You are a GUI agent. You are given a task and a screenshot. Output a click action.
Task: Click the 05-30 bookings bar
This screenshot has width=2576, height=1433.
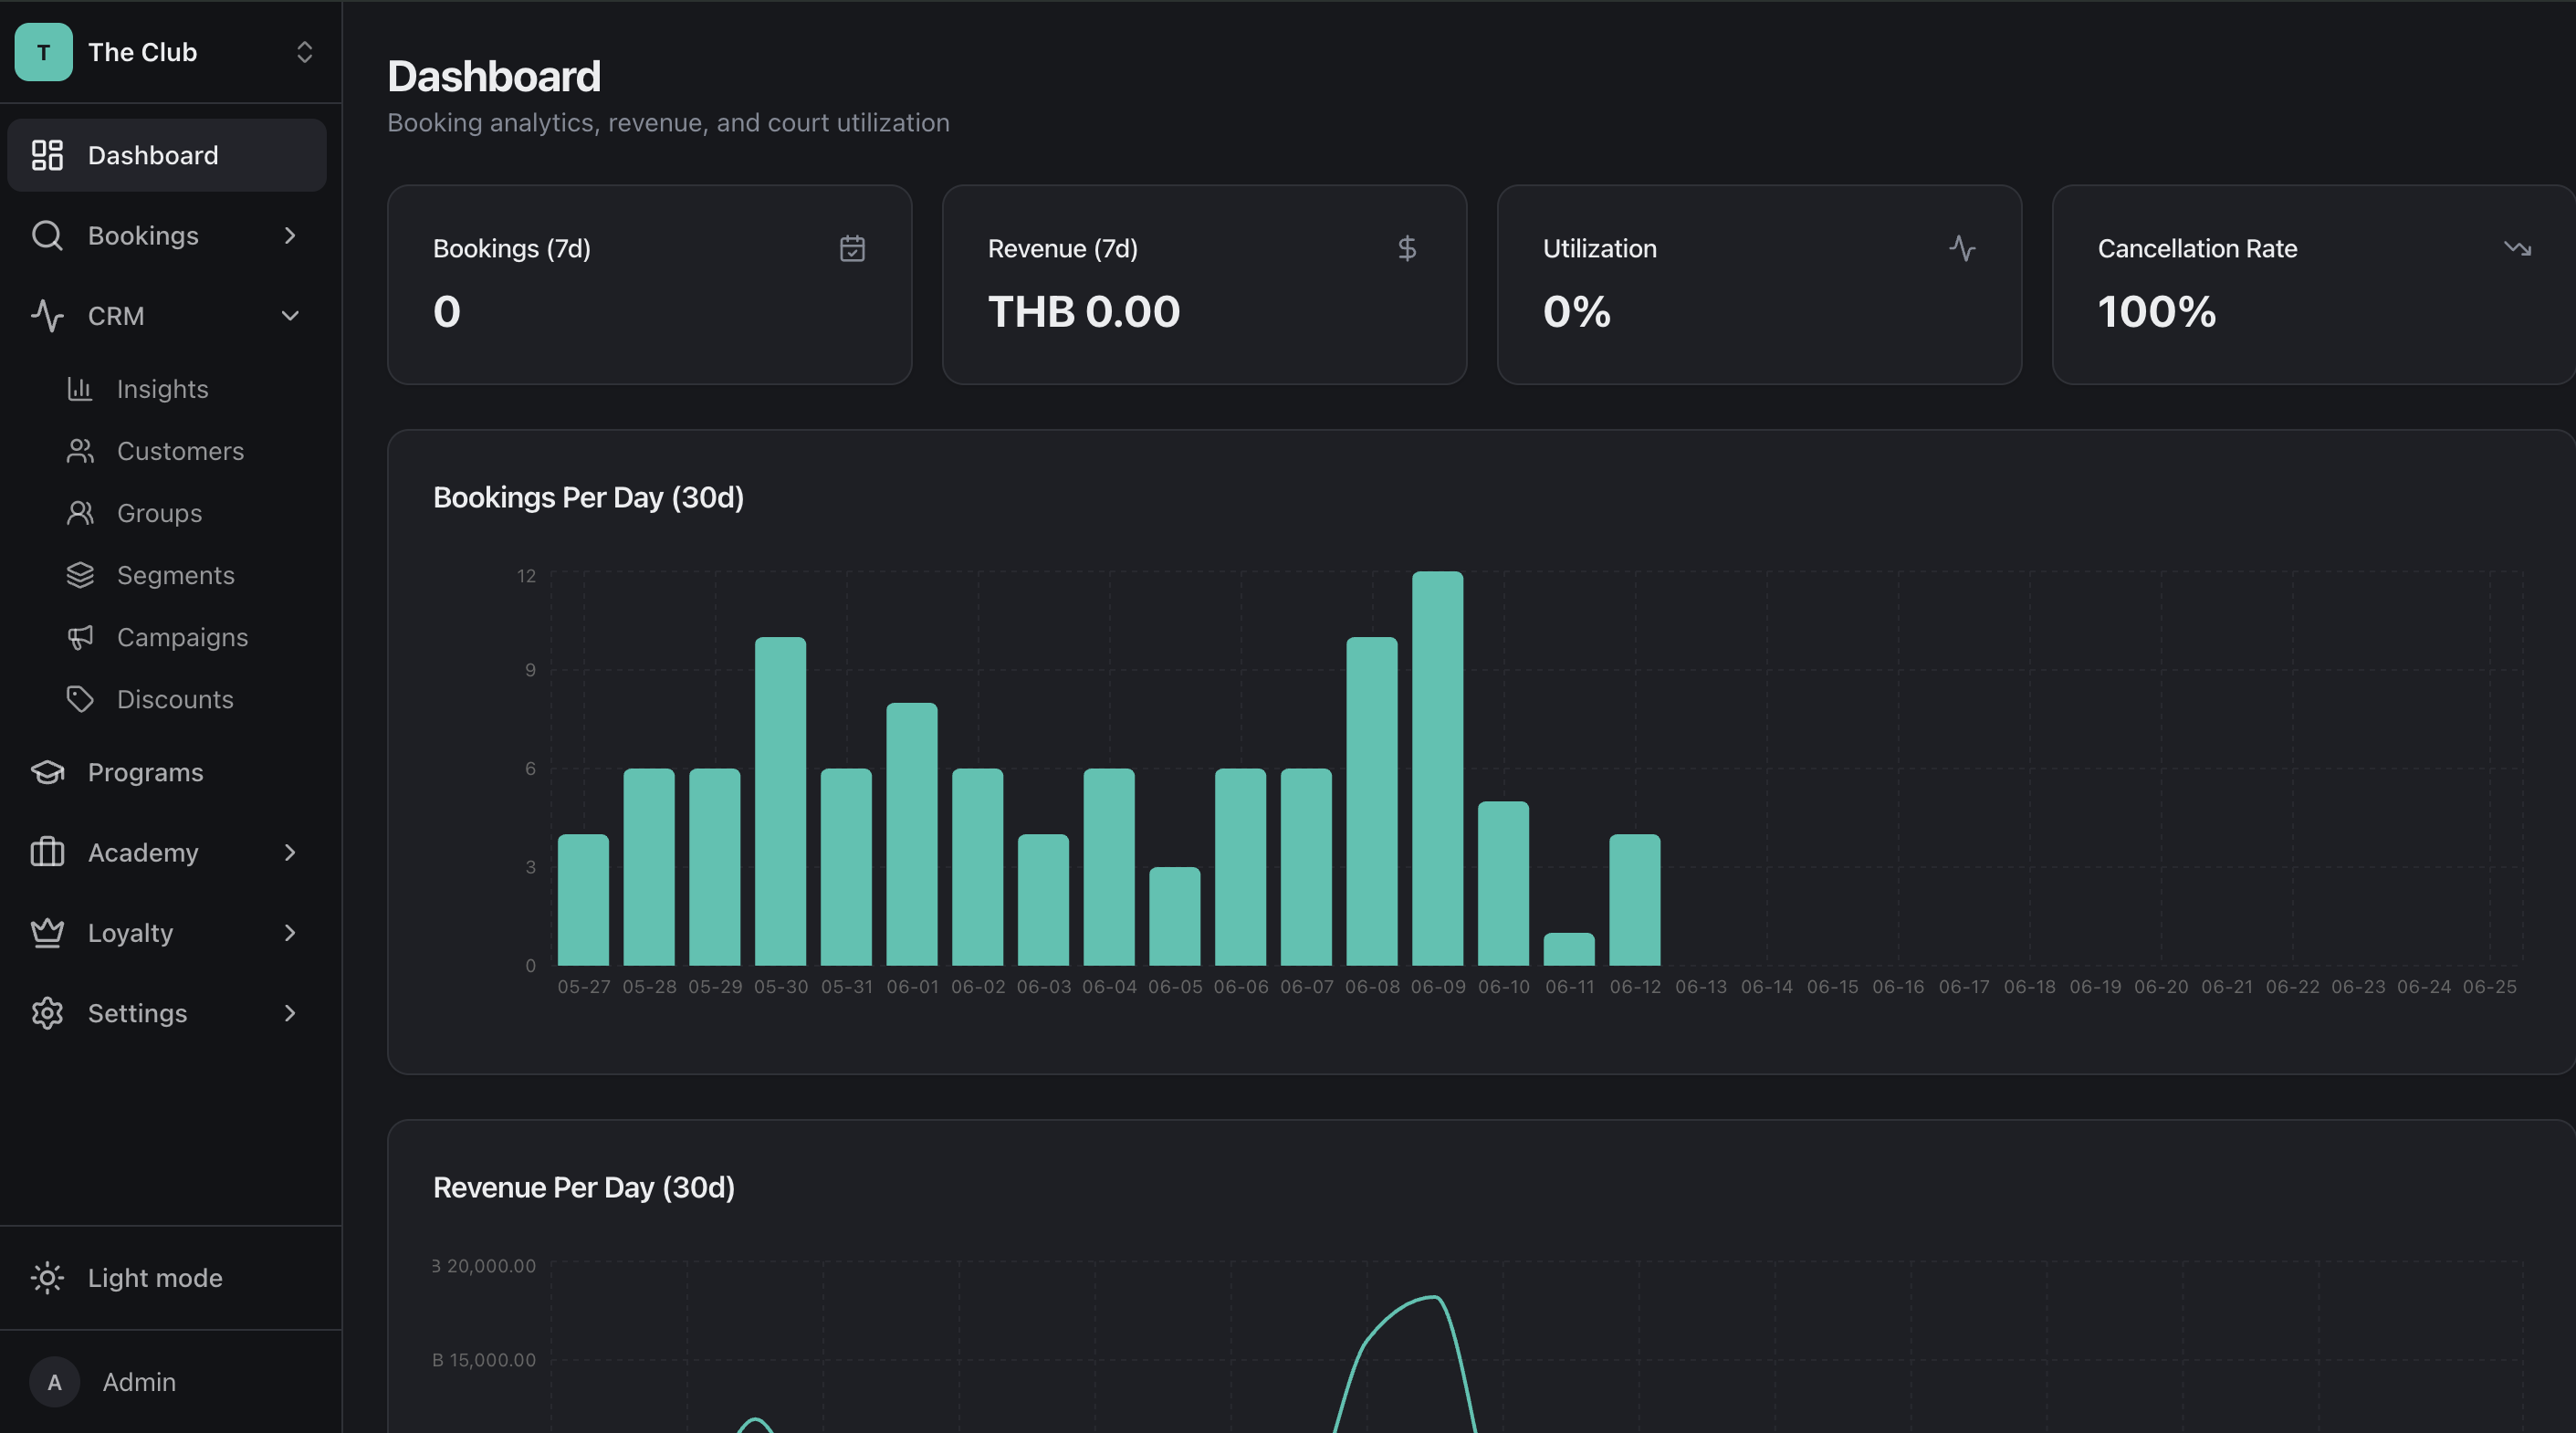(x=780, y=801)
